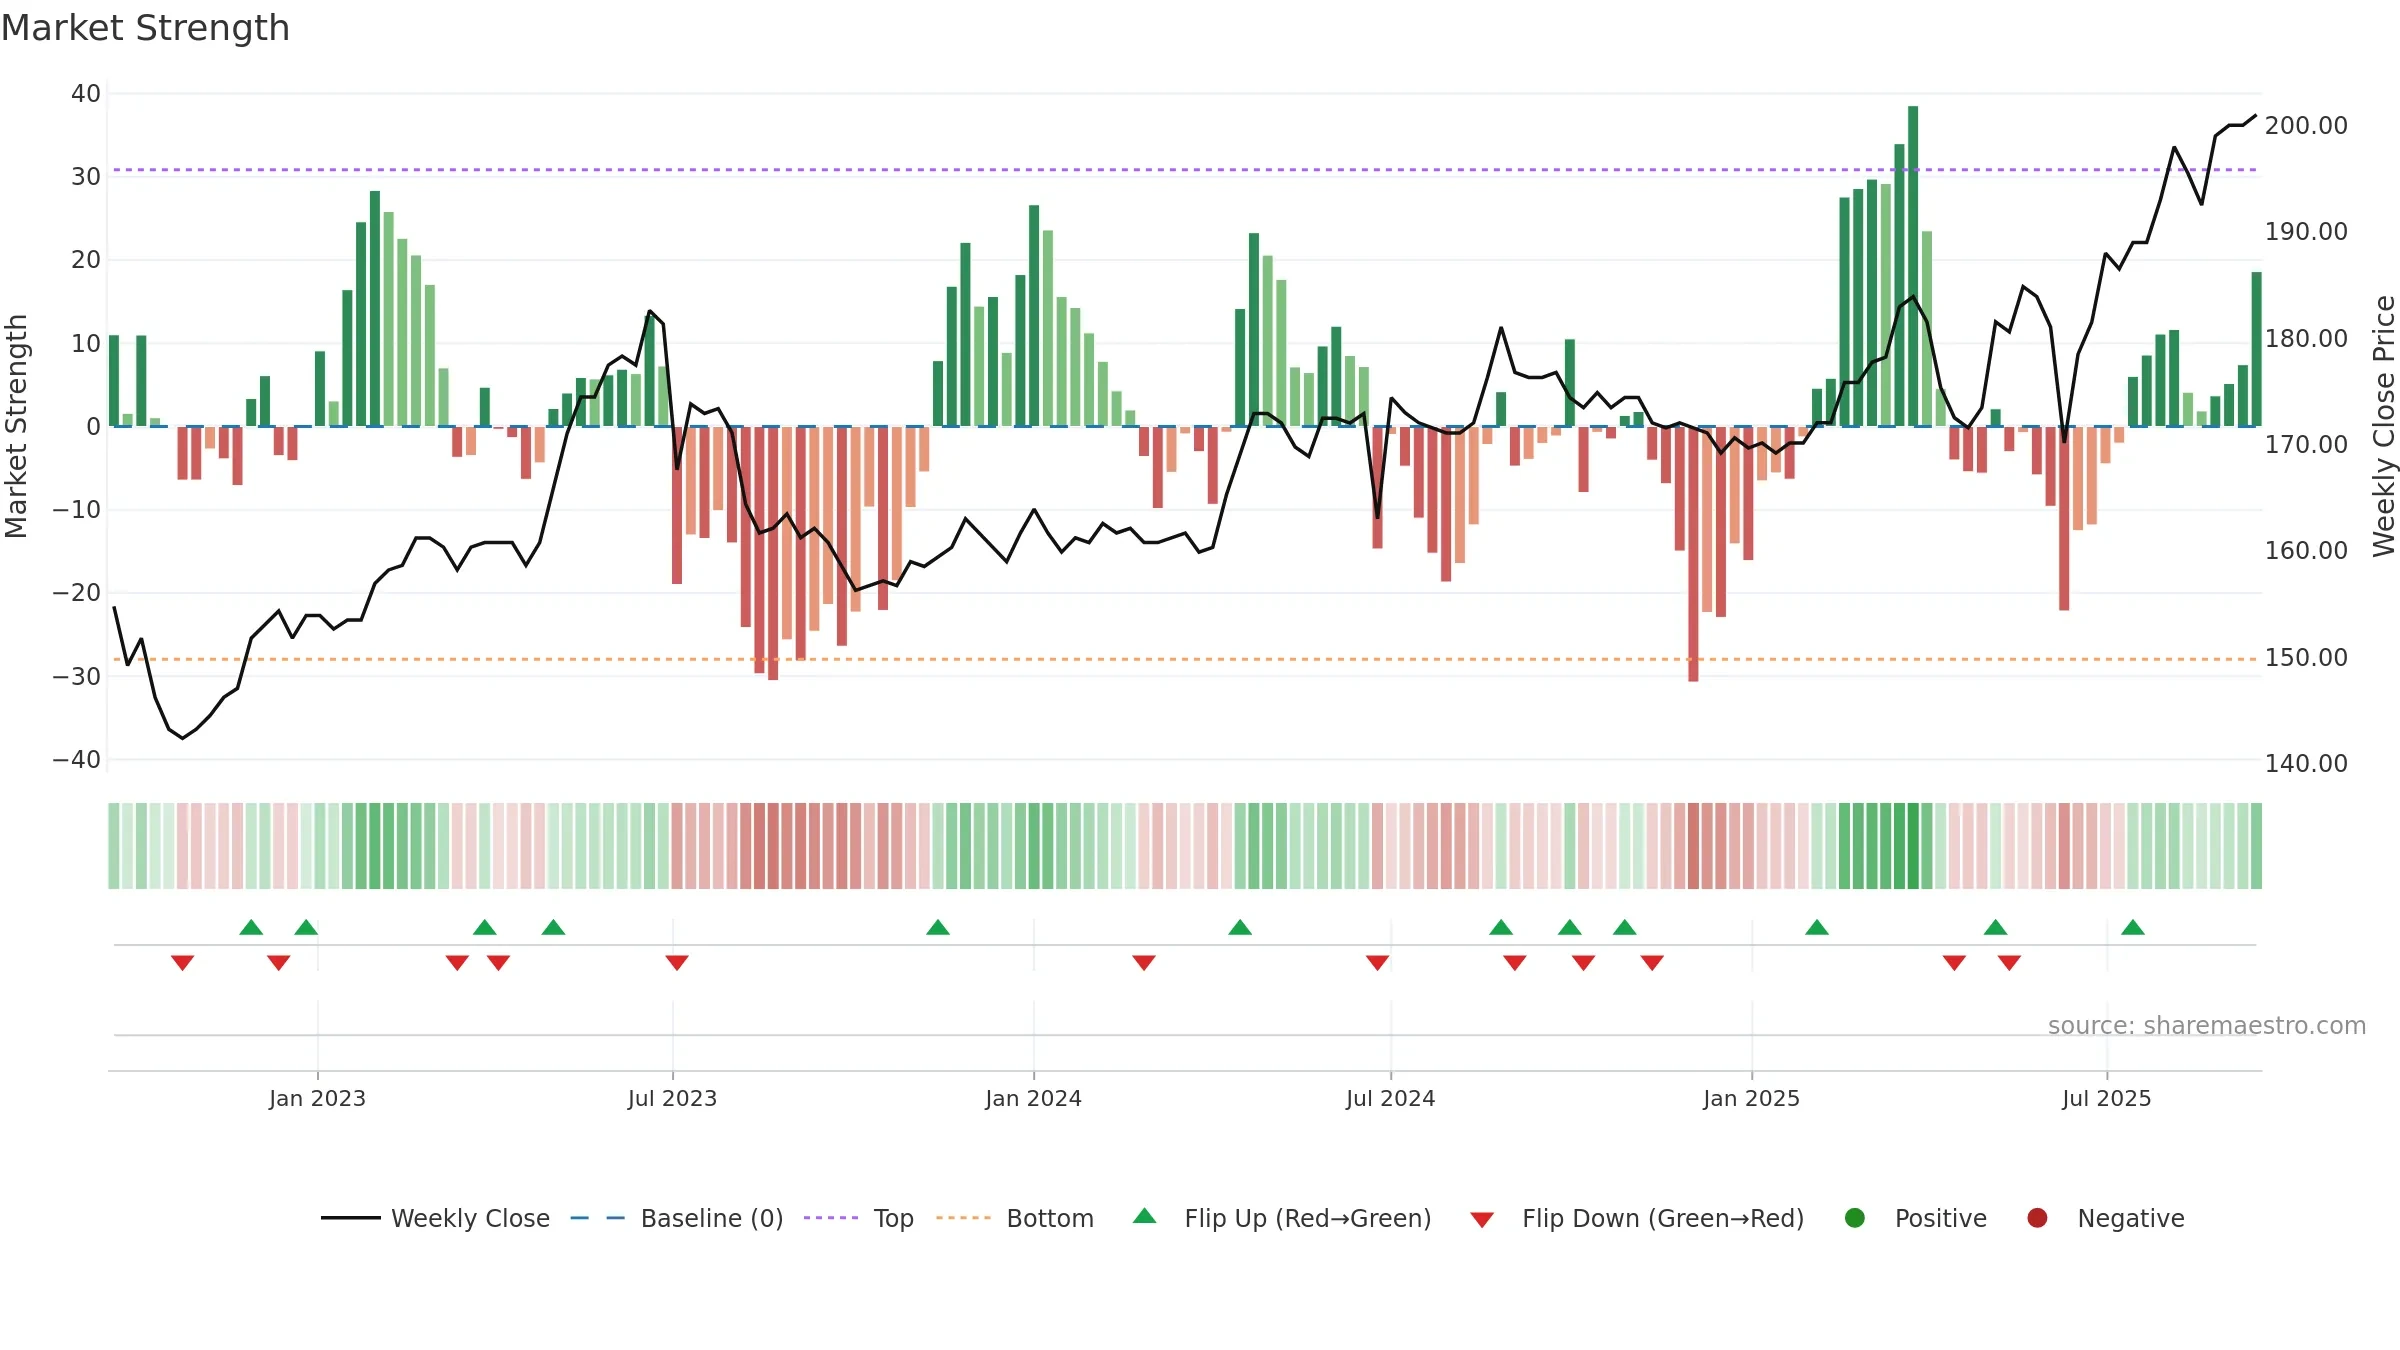Click the Flip Down marker at Jul 2023
The width and height of the screenshot is (2400, 1350).
(677, 962)
